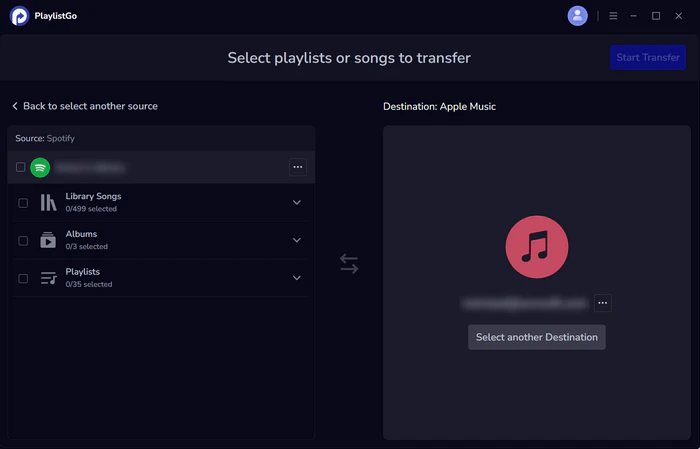Click the '0/499 selected' text

pyautogui.click(x=91, y=209)
